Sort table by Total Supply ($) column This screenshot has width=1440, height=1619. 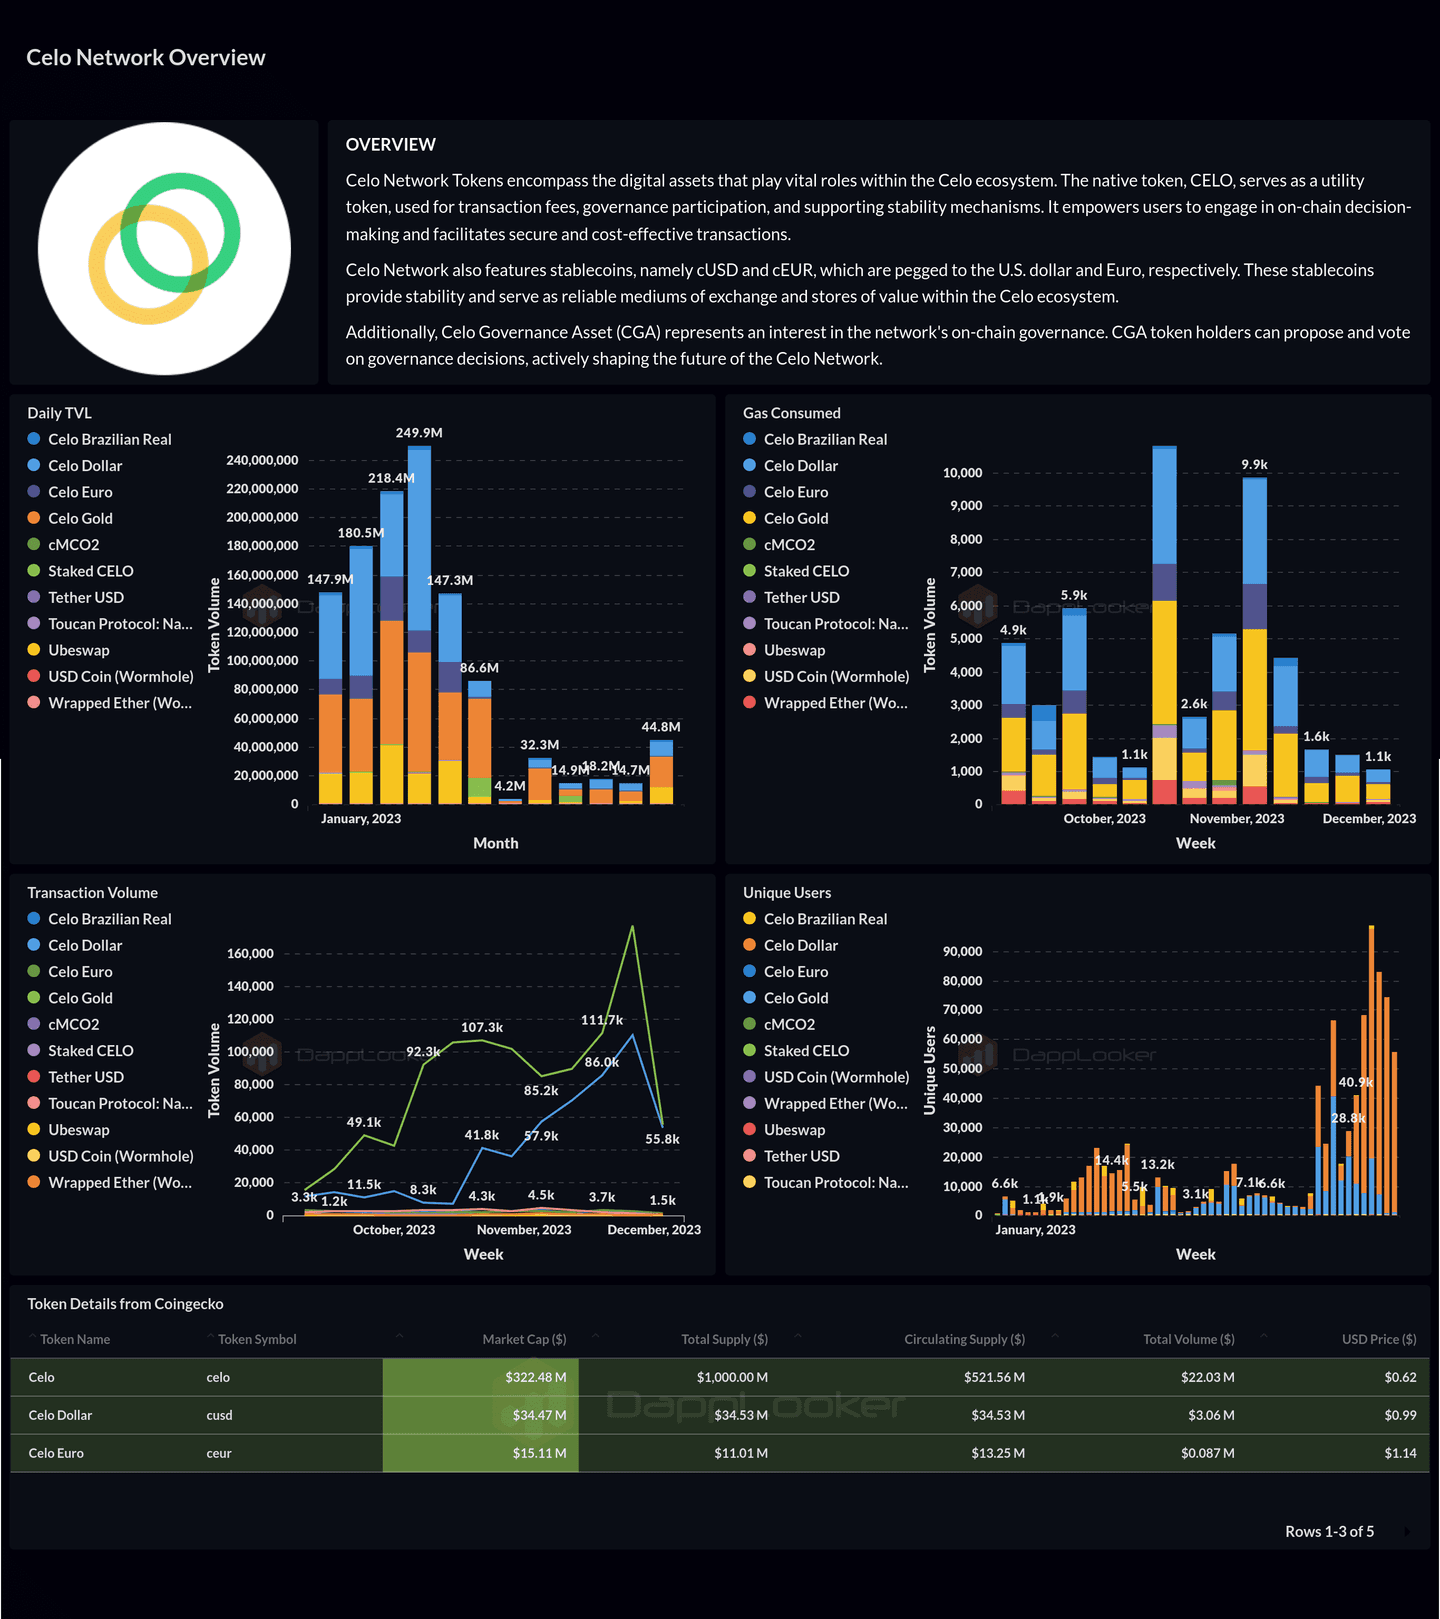point(724,1339)
